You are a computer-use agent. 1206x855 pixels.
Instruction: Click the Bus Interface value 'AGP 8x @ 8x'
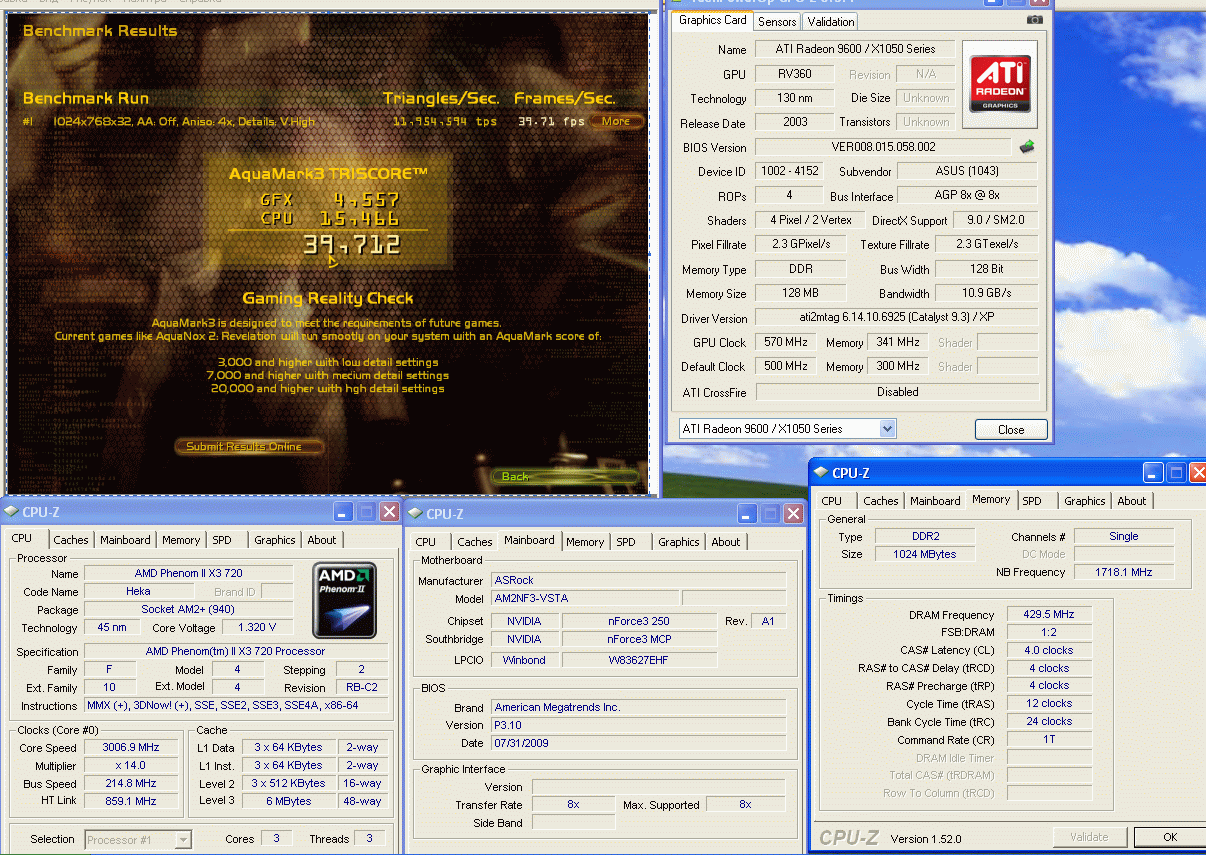coord(967,196)
